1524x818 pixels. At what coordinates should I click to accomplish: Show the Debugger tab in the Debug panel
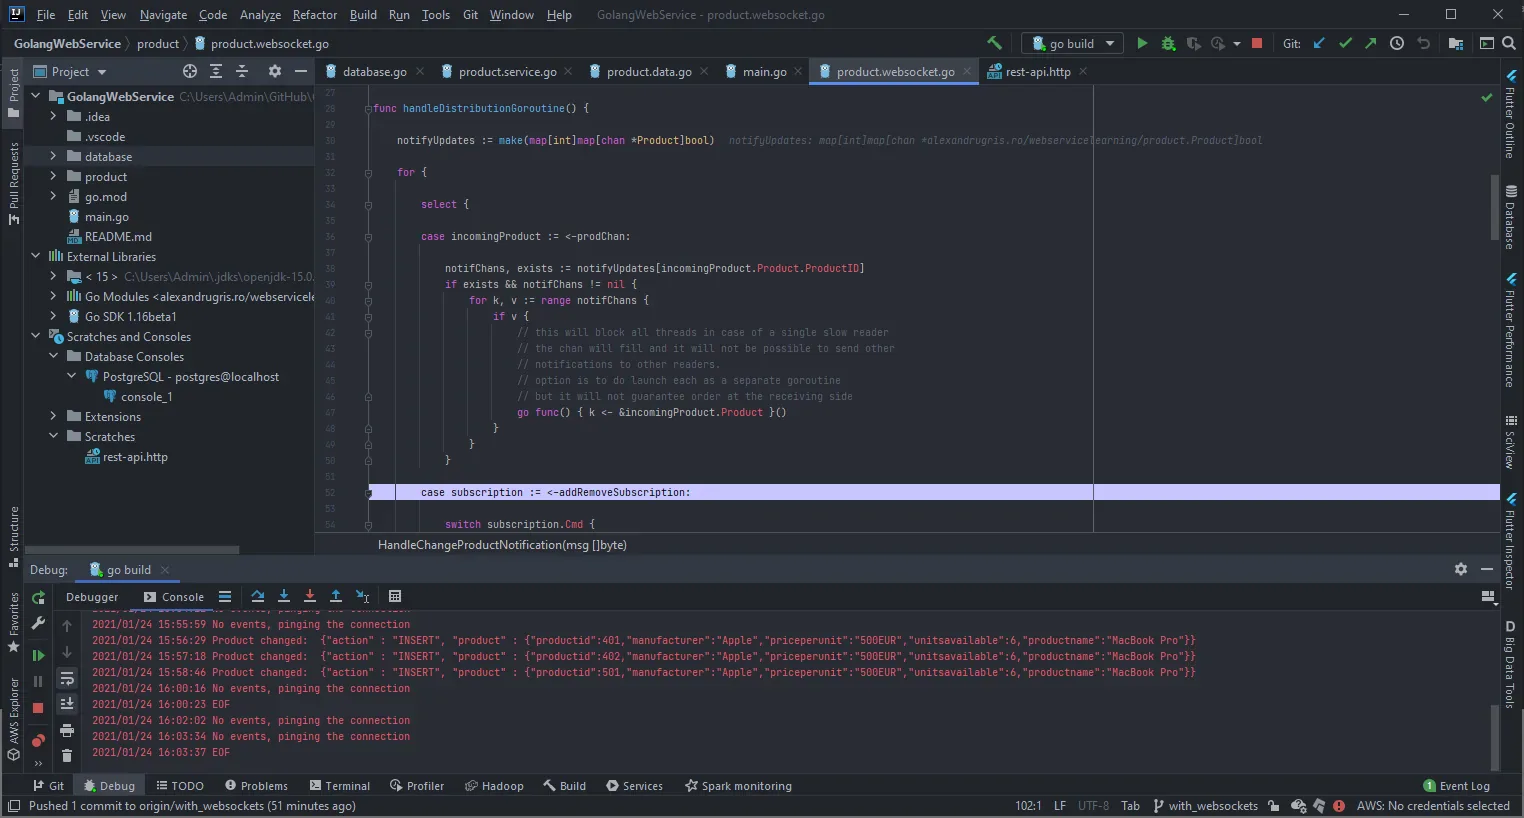coord(92,597)
